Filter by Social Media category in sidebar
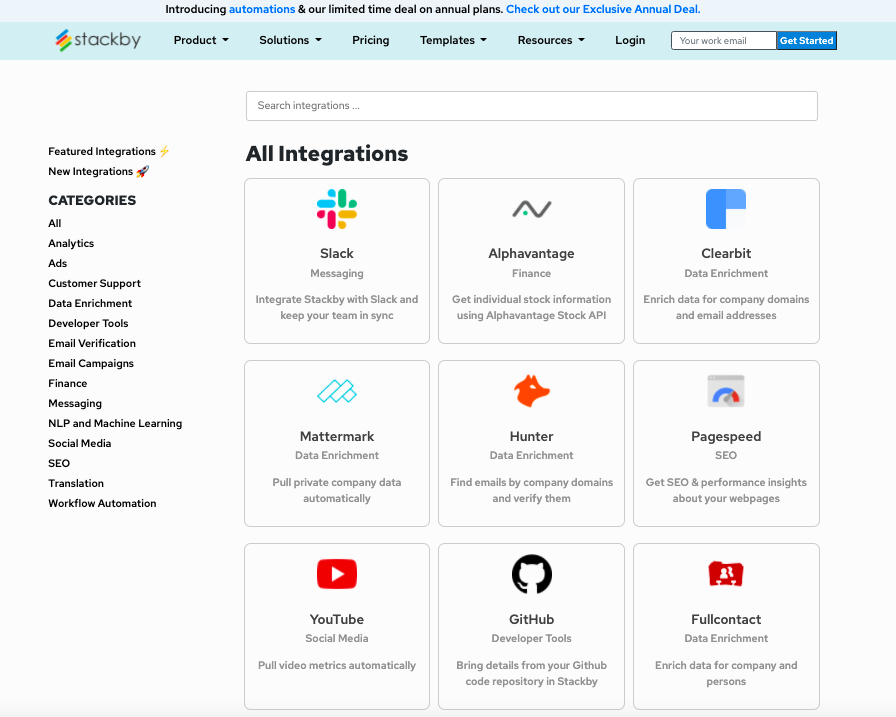 click(x=79, y=443)
